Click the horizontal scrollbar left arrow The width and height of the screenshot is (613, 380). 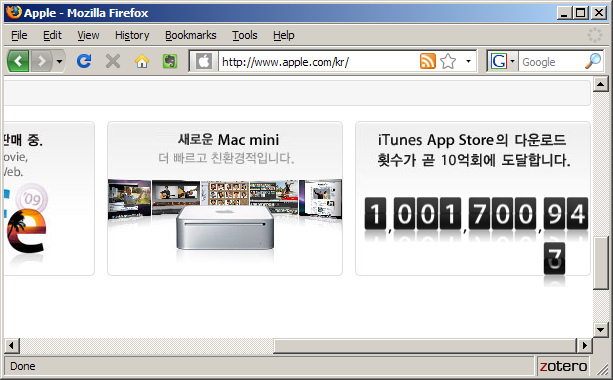pos(11,346)
